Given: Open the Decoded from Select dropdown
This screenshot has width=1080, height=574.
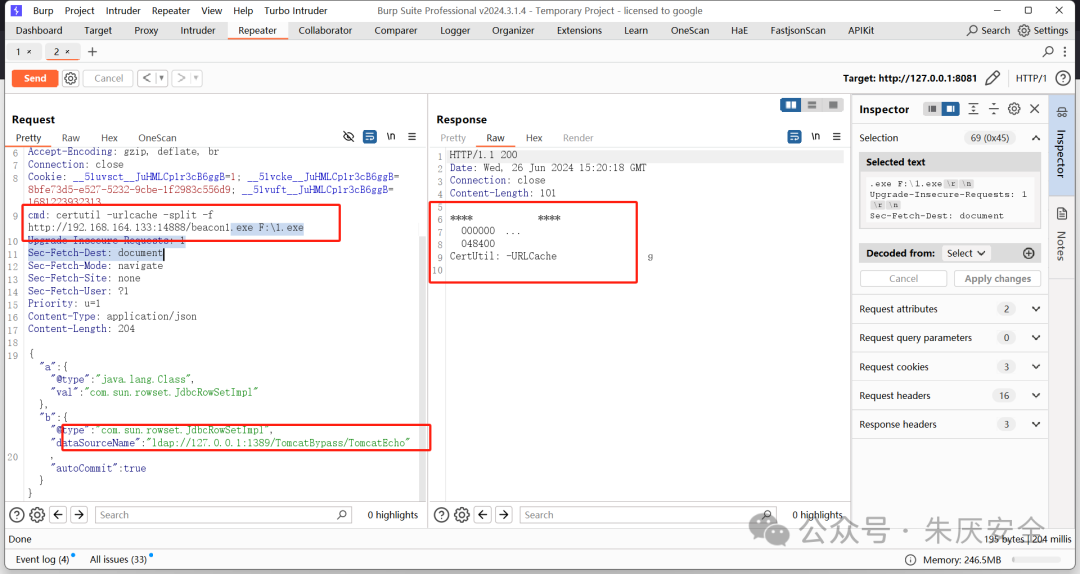Looking at the screenshot, I should coord(965,254).
